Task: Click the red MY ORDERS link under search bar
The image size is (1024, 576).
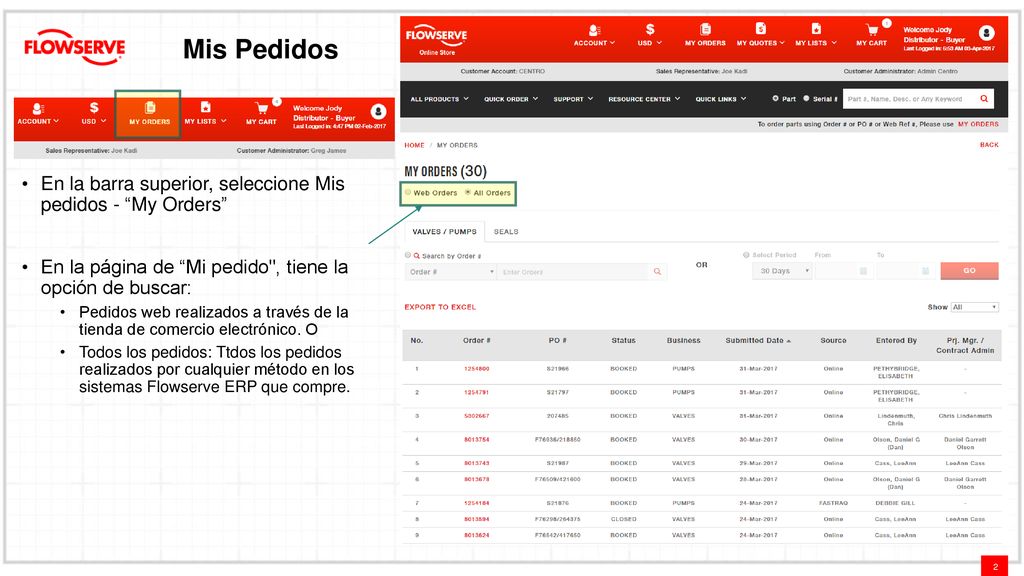Action: tap(978, 124)
